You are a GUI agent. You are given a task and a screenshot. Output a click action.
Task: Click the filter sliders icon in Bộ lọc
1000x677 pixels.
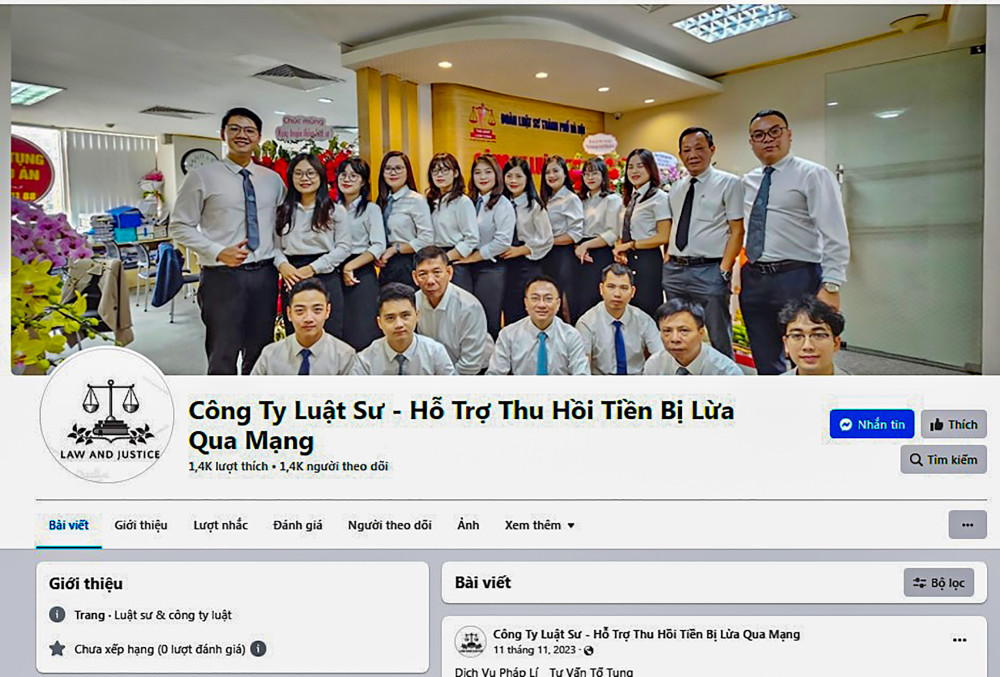(920, 583)
